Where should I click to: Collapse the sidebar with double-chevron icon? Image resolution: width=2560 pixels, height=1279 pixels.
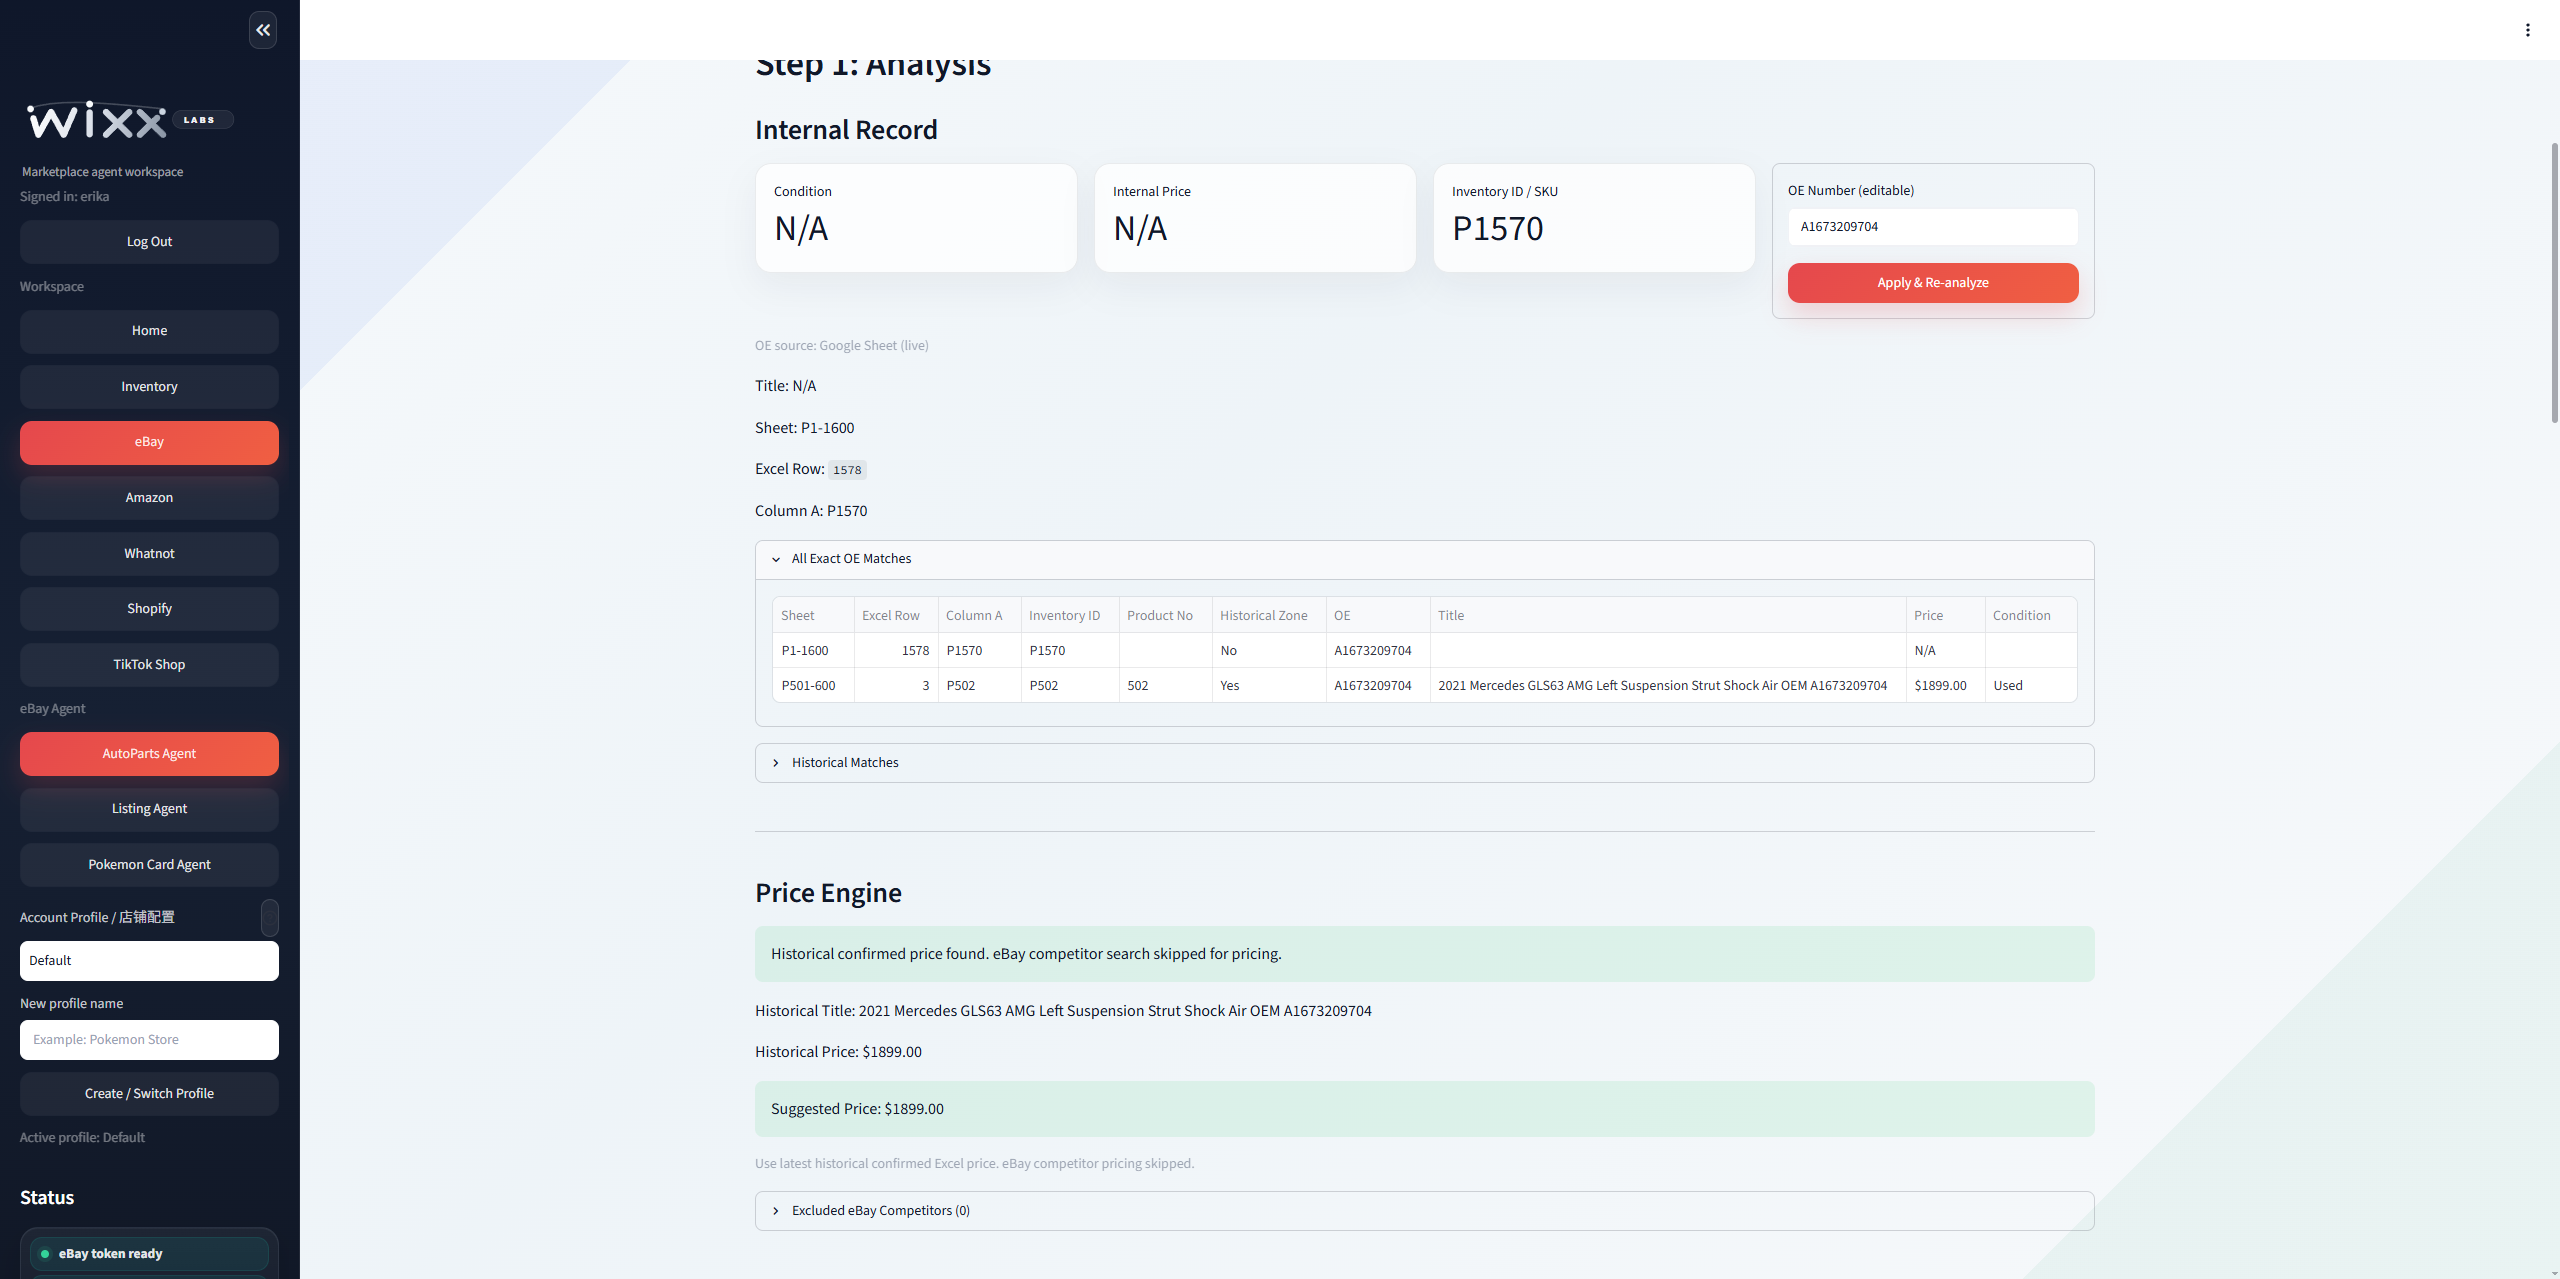[x=263, y=30]
